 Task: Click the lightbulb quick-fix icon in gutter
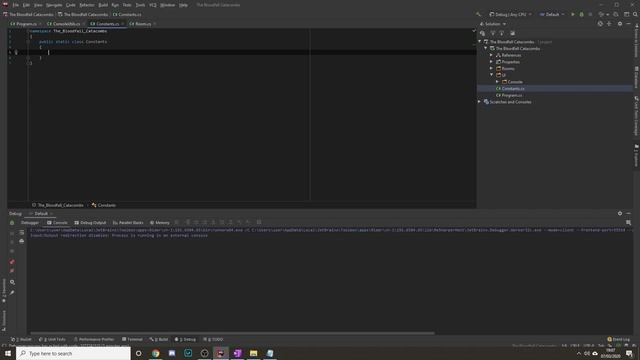[x=16, y=52]
